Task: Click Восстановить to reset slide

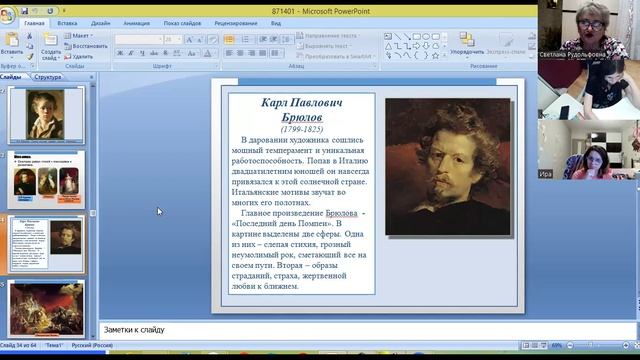Action: (86, 46)
